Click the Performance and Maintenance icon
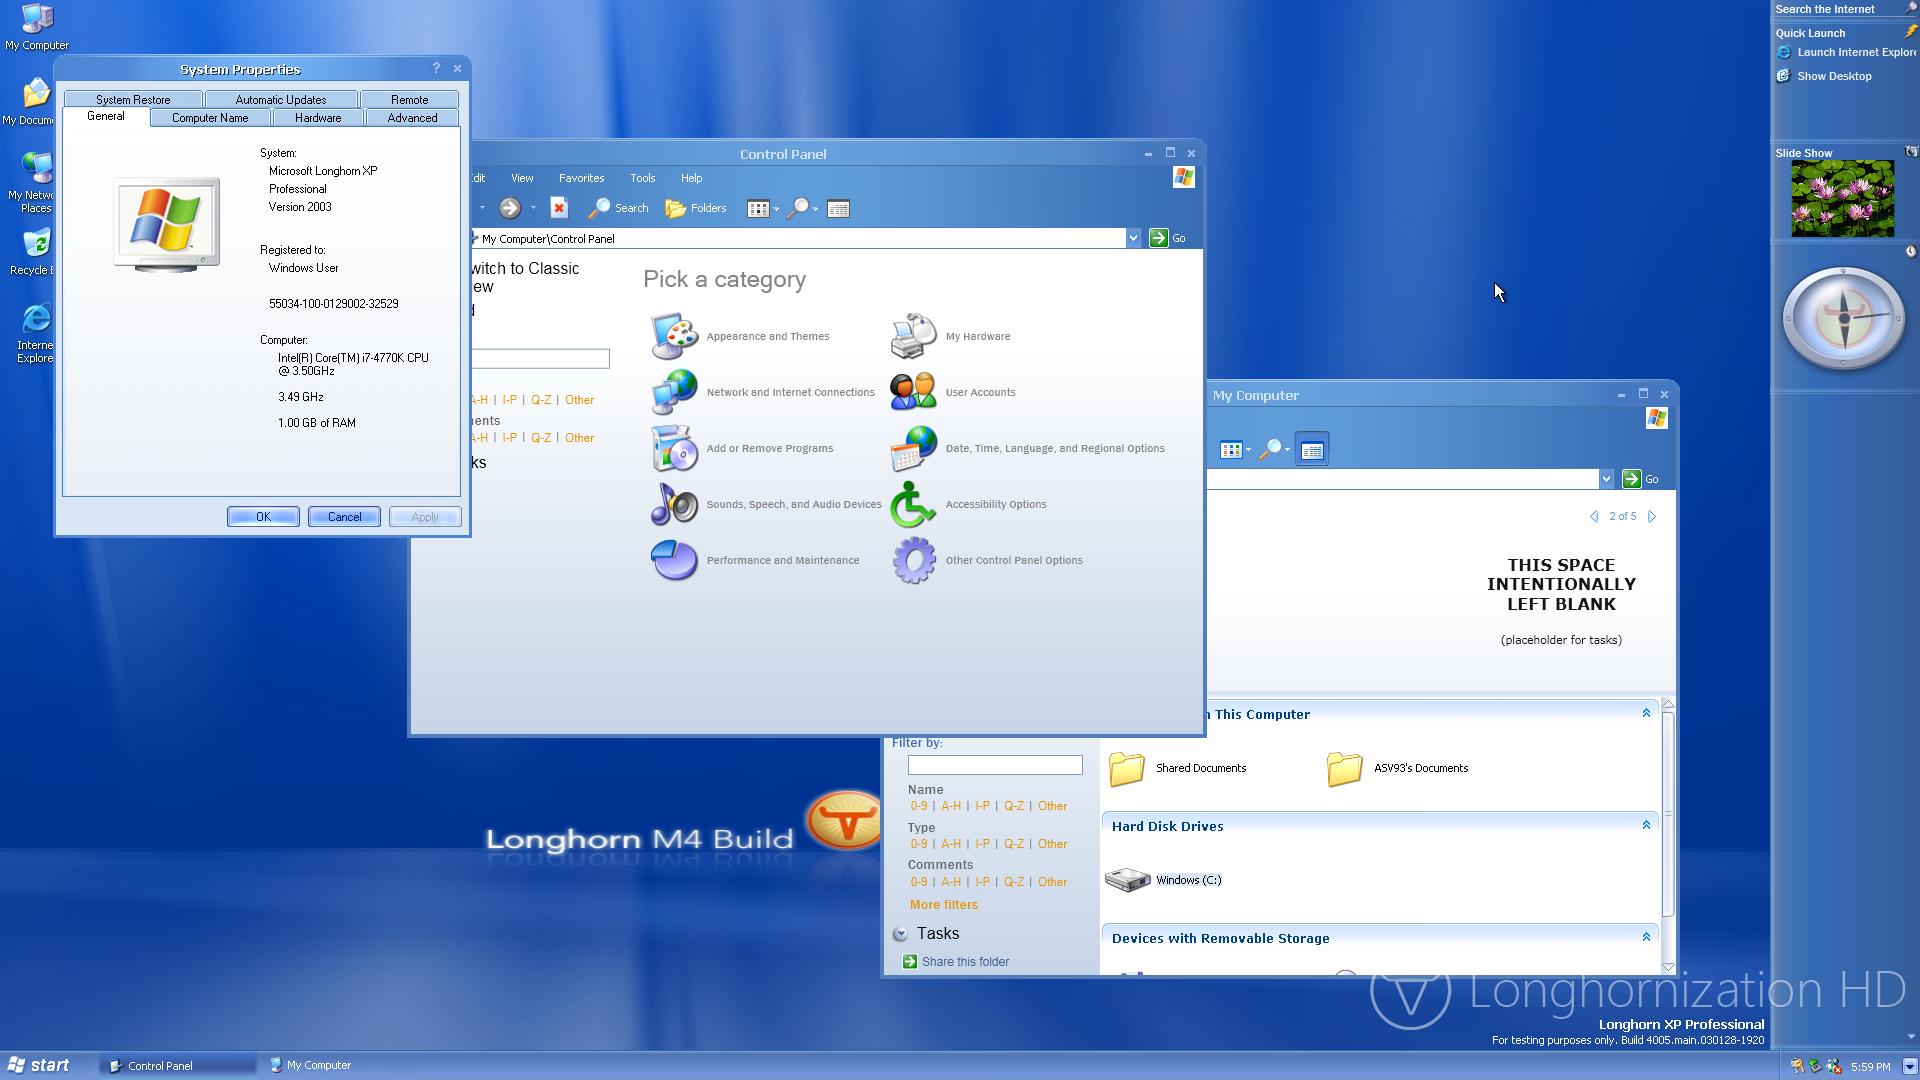Screen dimensions: 1920x1080 pyautogui.click(x=674, y=560)
